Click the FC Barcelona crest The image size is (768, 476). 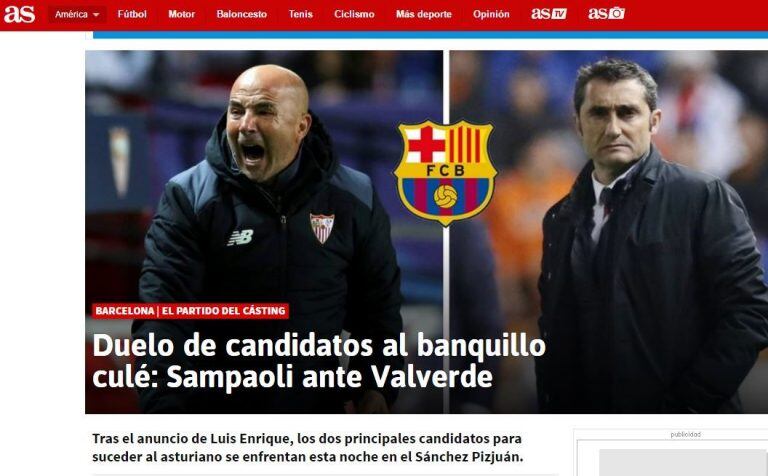[445, 173]
